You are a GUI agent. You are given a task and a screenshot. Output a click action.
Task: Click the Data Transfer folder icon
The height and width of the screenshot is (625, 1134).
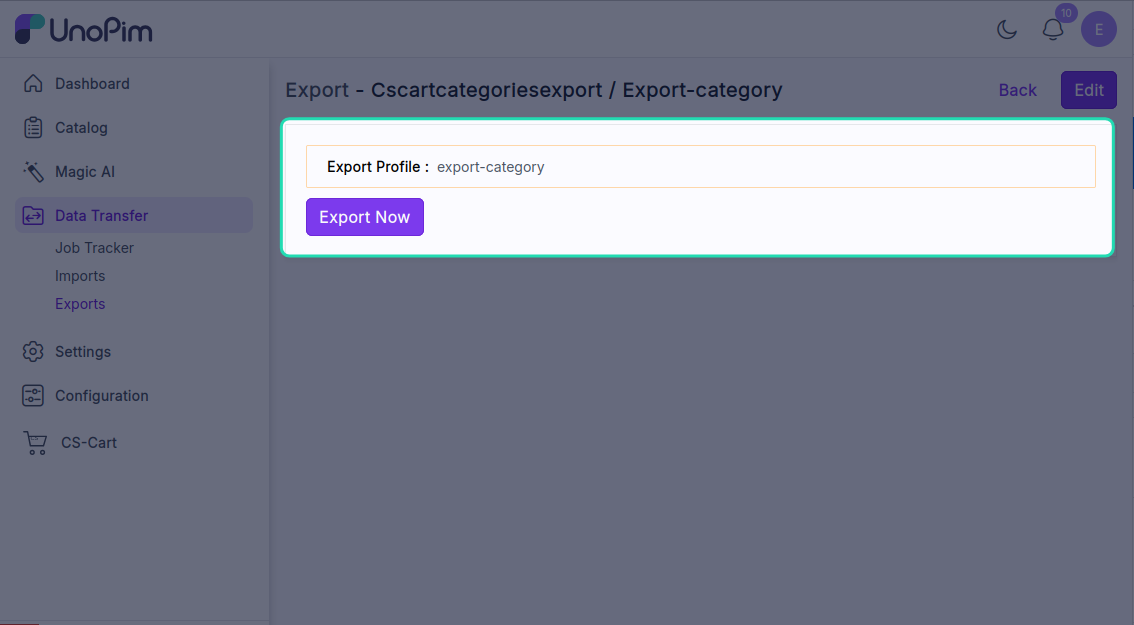click(x=33, y=216)
